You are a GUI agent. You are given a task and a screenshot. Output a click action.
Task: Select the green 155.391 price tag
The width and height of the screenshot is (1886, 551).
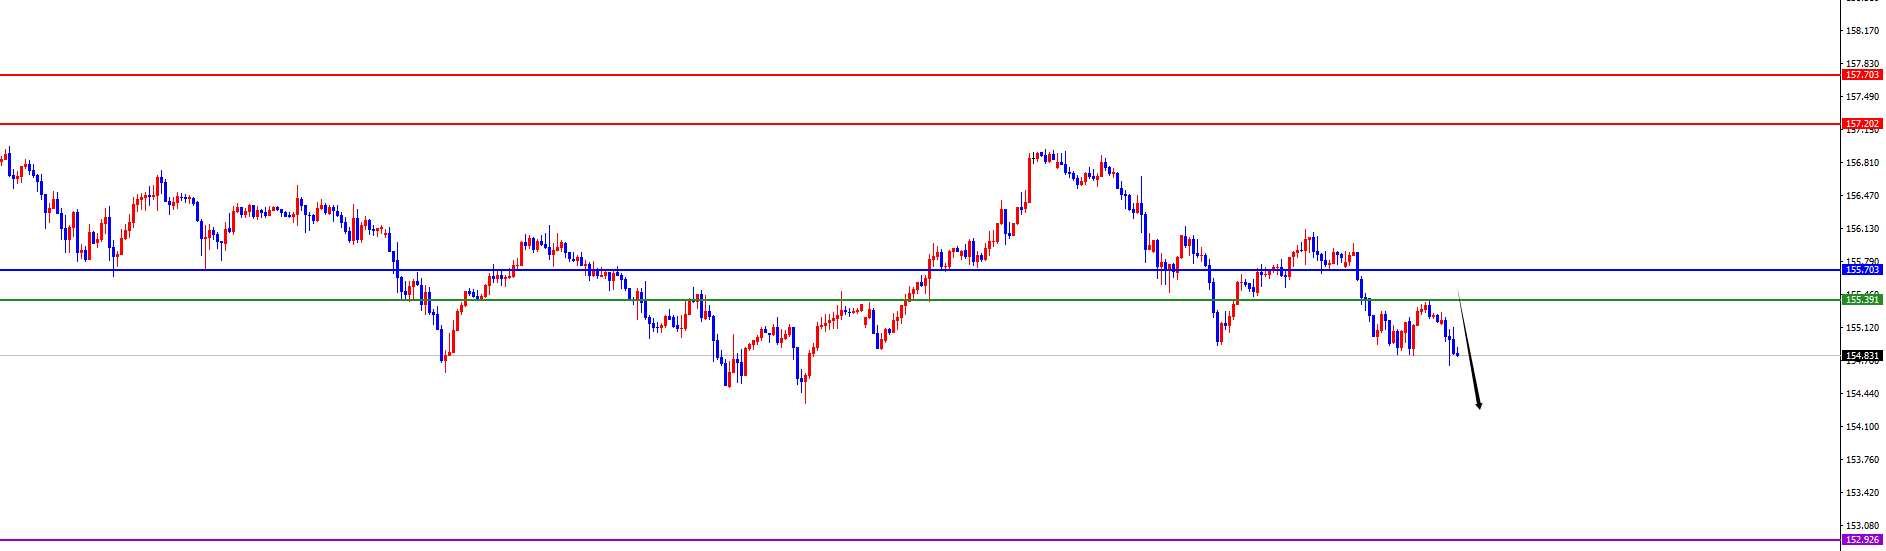(x=1862, y=300)
